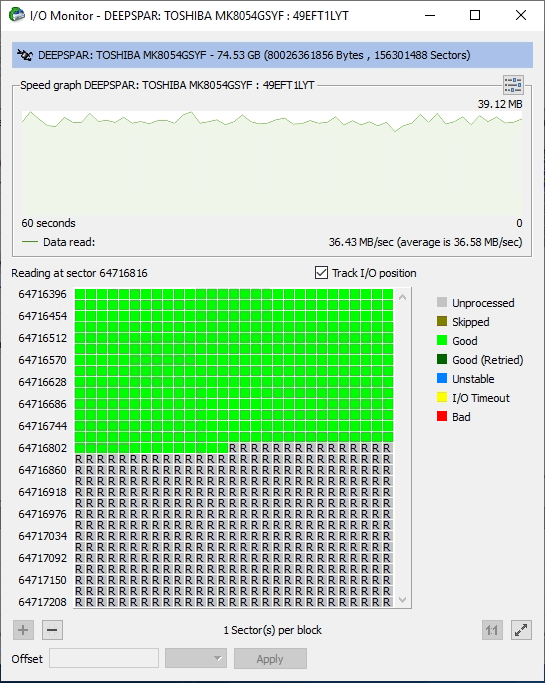The image size is (545, 683).
Task: Expand sector map with fit-to-window icon
Action: click(521, 630)
